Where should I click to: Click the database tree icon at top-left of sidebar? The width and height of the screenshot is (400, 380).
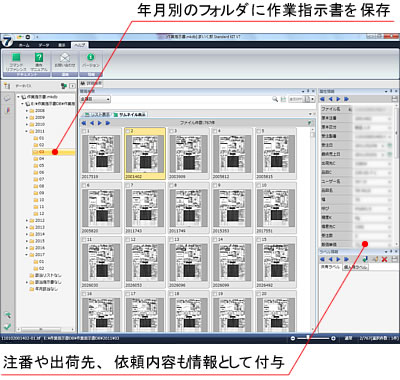[7, 86]
